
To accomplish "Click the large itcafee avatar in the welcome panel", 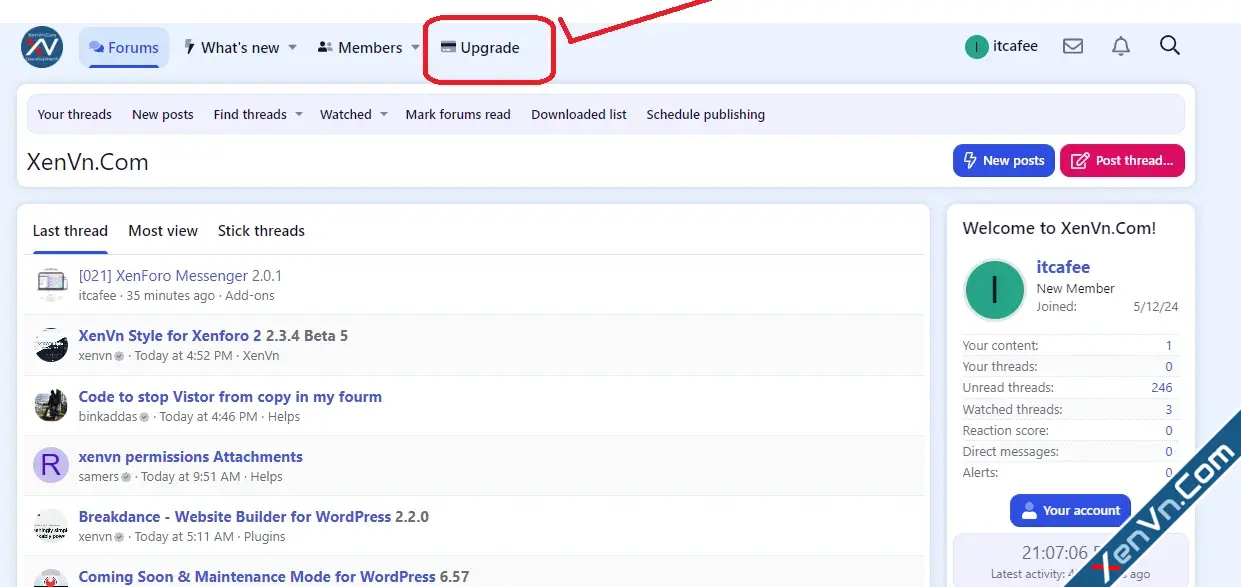I will pyautogui.click(x=994, y=291).
